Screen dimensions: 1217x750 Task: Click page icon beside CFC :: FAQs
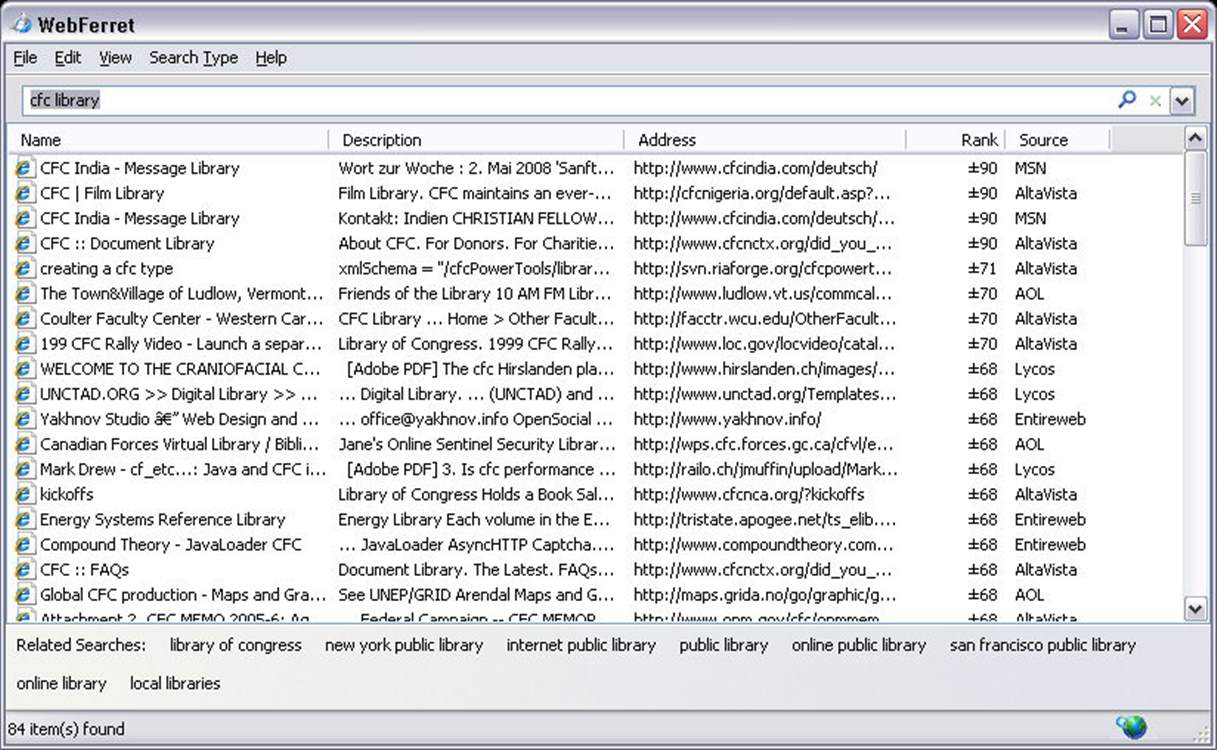[x=24, y=569]
